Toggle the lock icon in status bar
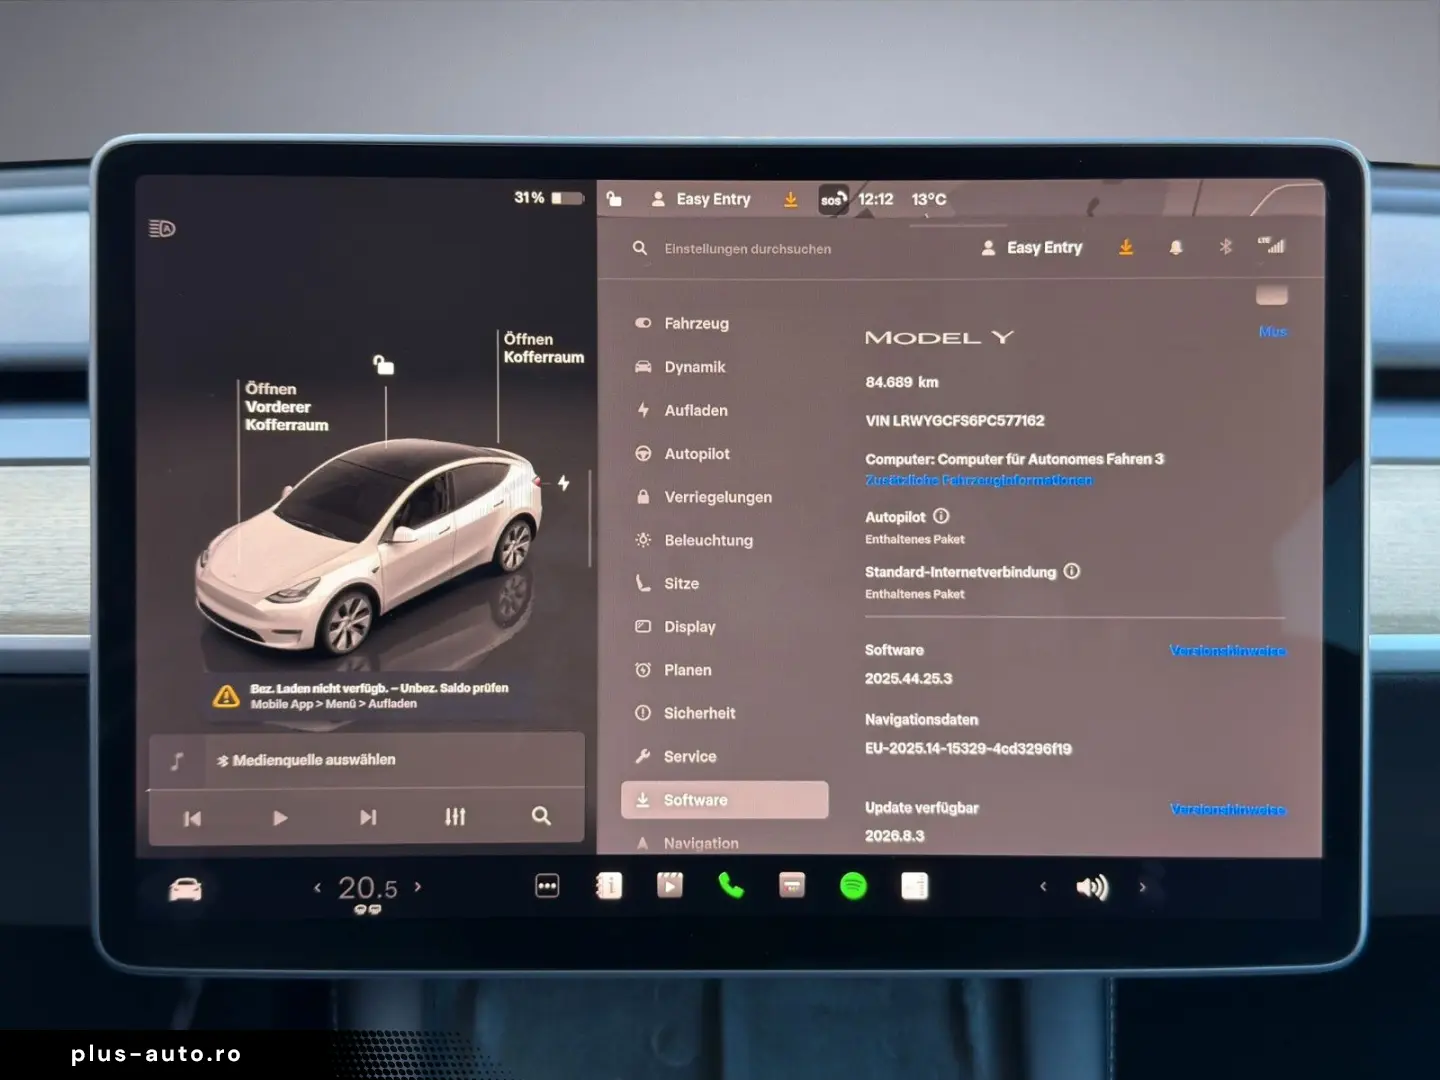The height and width of the screenshot is (1080, 1440). [614, 199]
